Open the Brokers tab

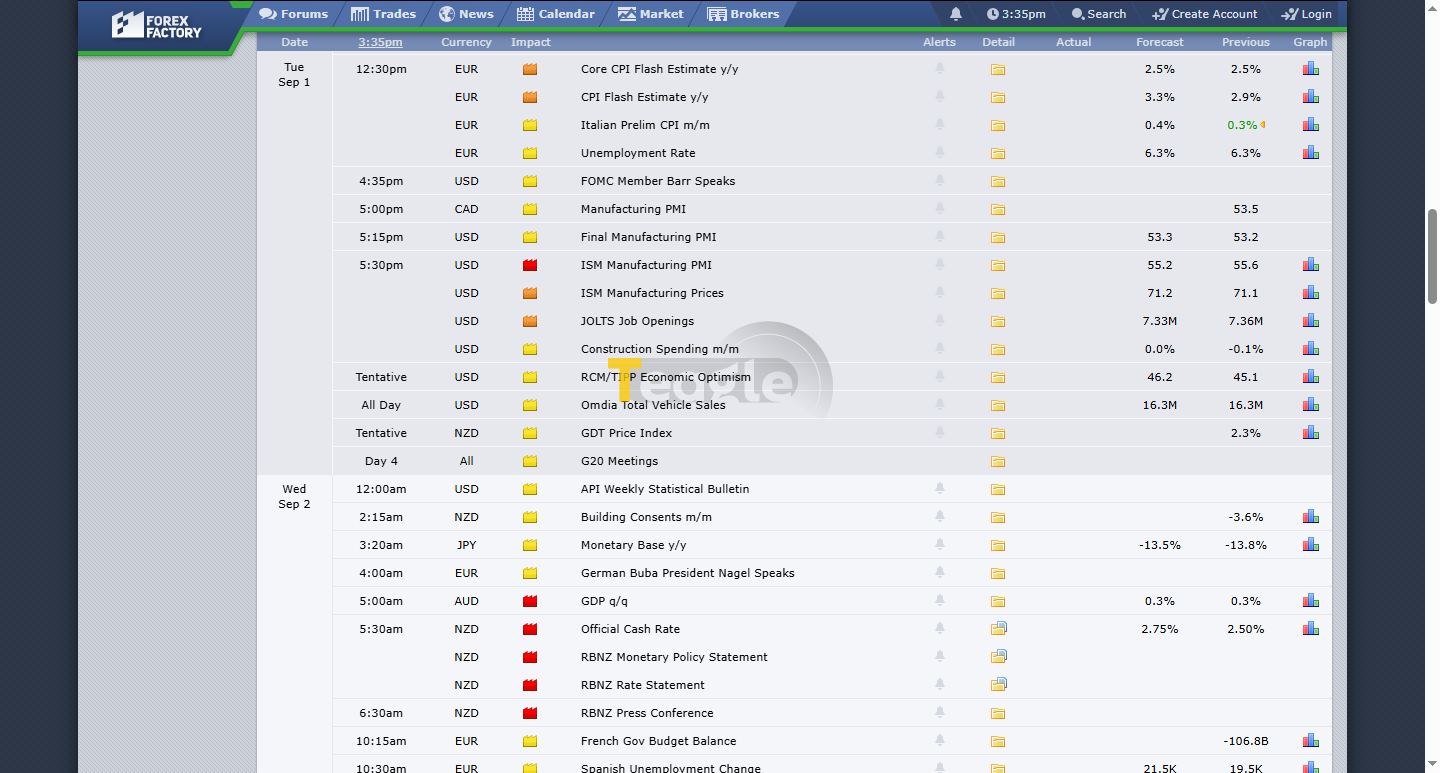click(x=743, y=14)
